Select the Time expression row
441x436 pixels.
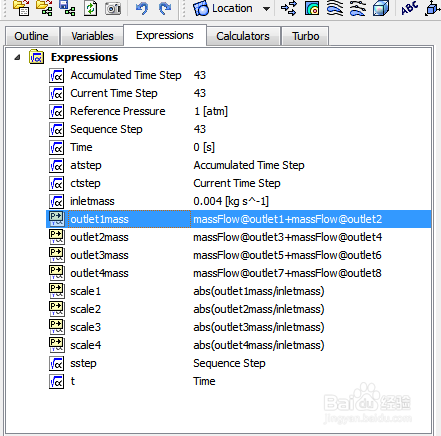pos(81,147)
